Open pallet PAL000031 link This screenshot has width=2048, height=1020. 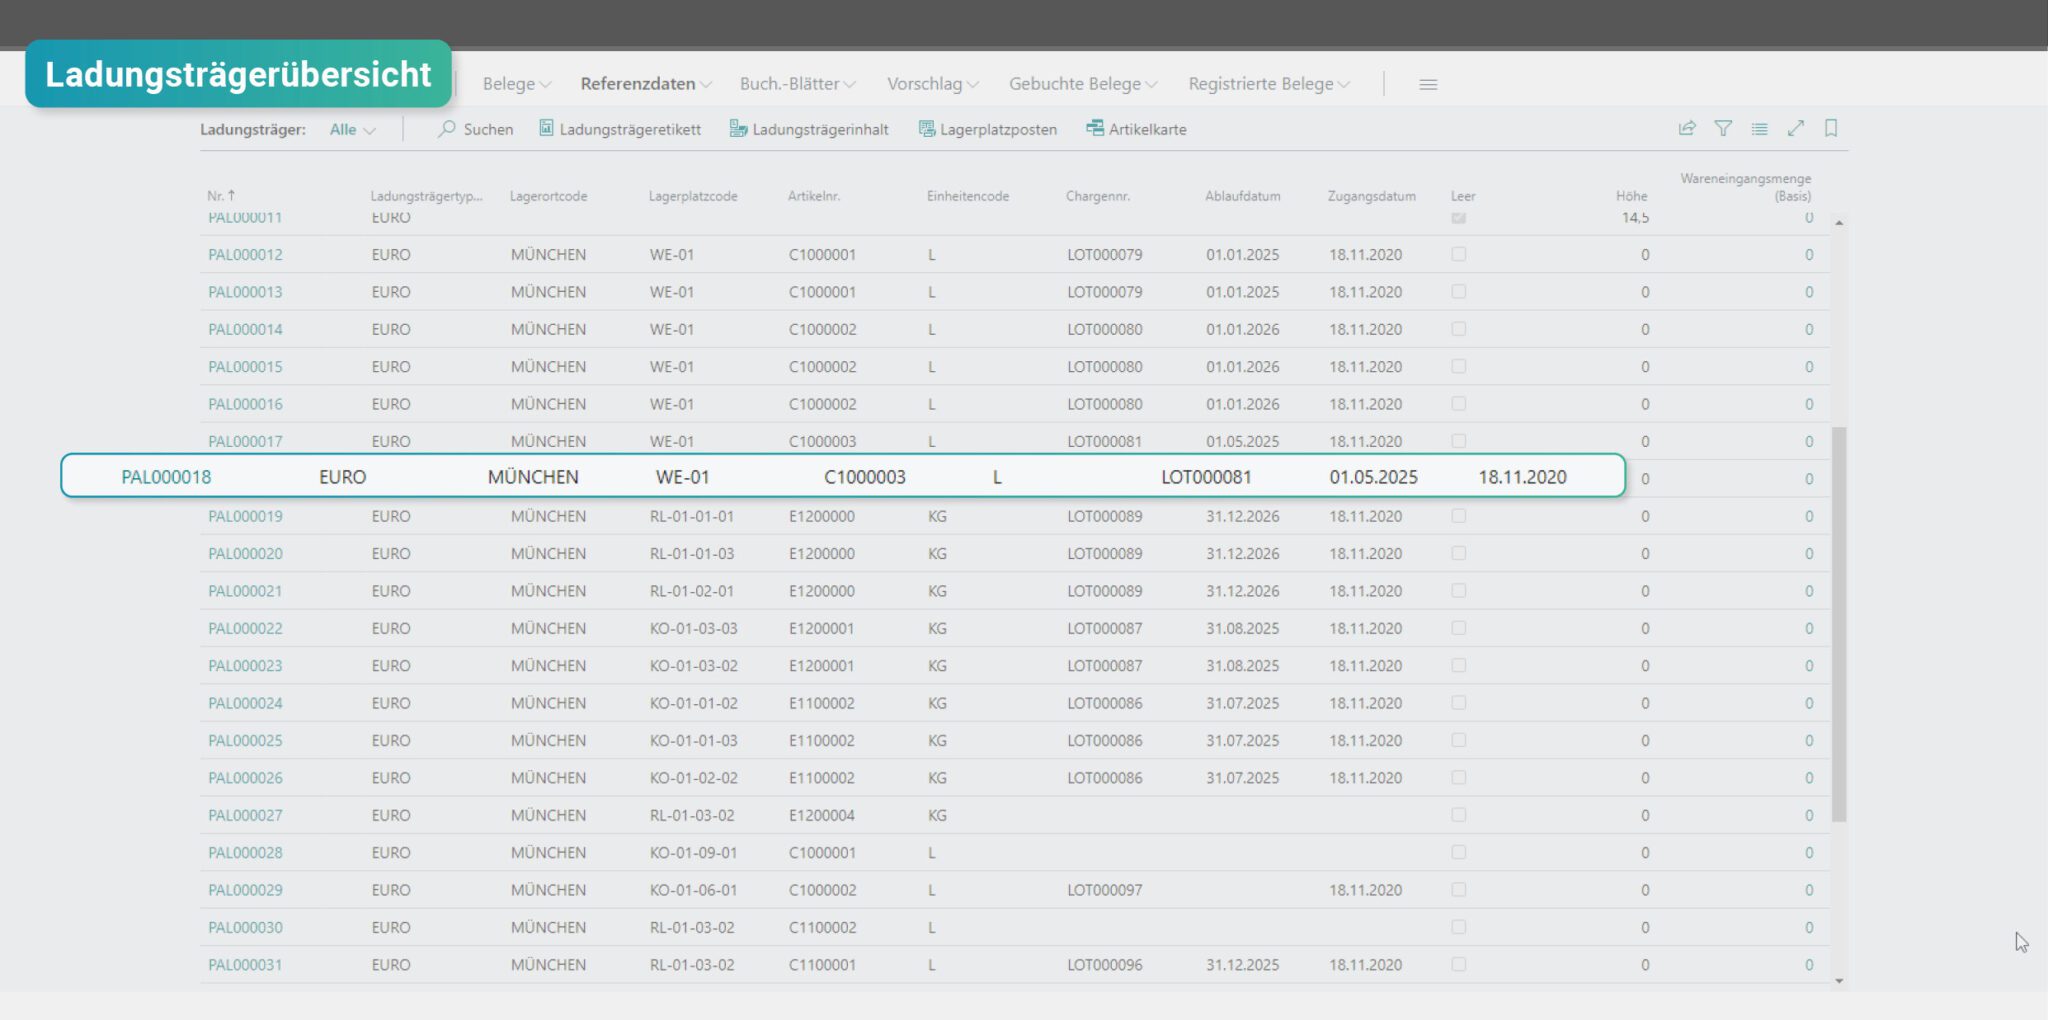coord(245,965)
